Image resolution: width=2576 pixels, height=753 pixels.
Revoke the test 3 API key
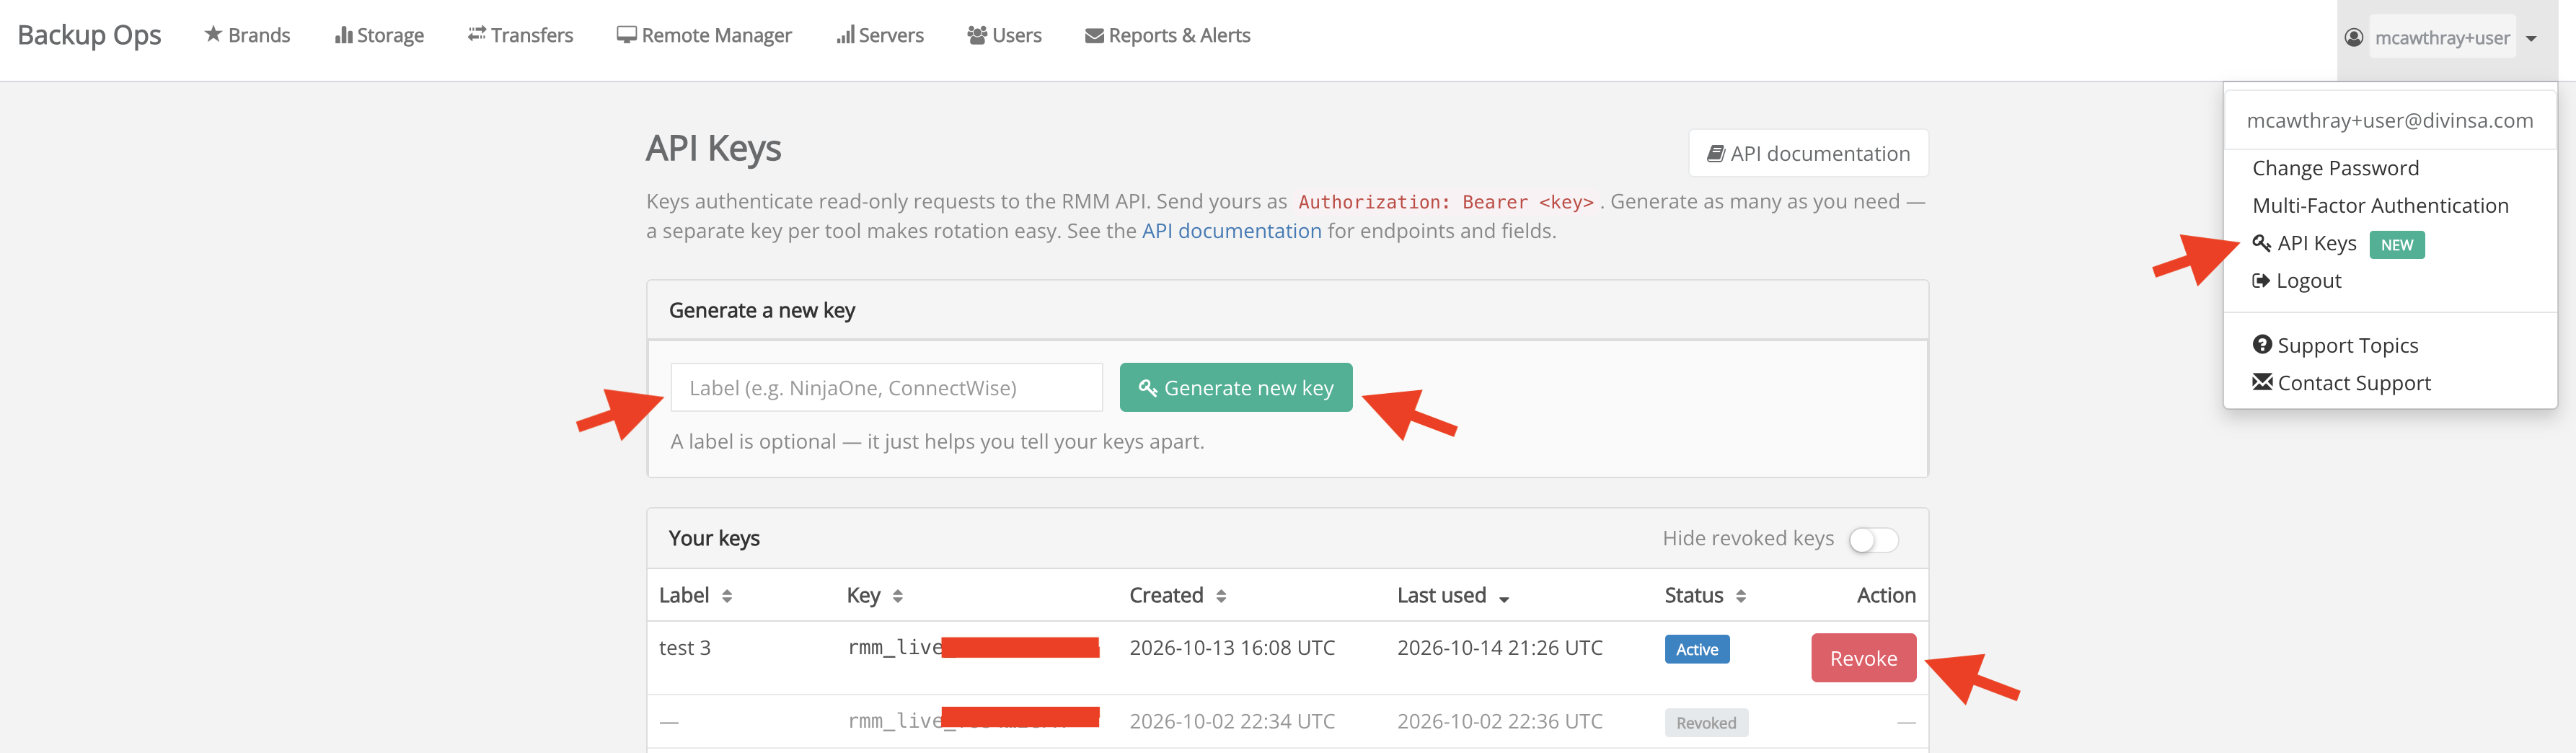[x=1863, y=658]
